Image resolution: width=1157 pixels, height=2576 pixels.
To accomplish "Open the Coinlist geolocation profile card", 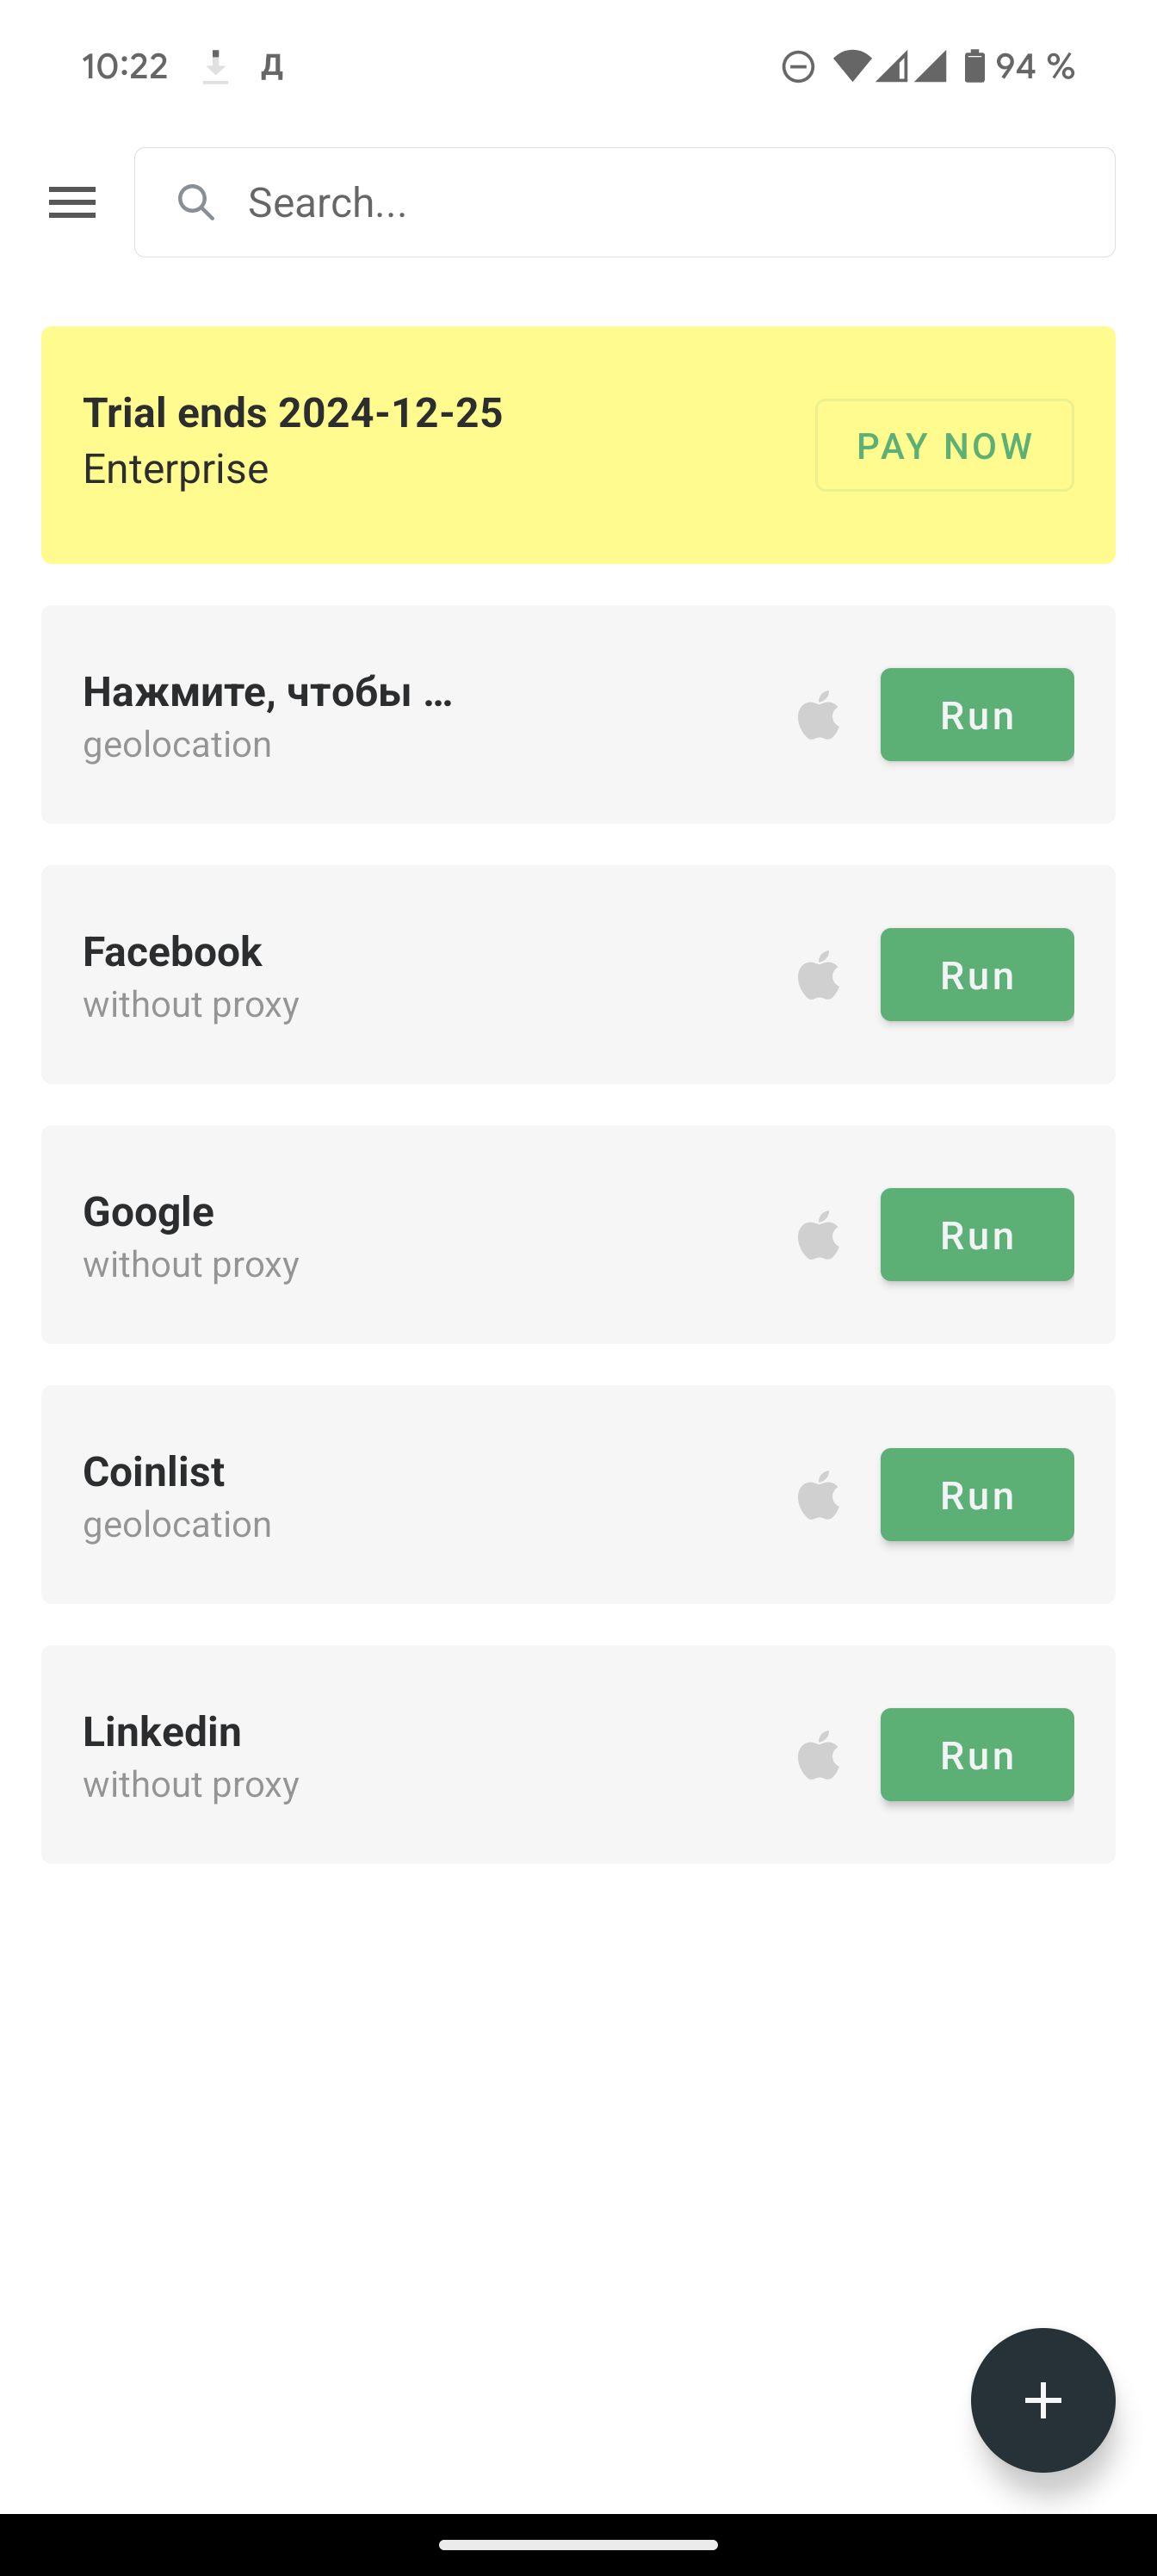I will 578,1495.
